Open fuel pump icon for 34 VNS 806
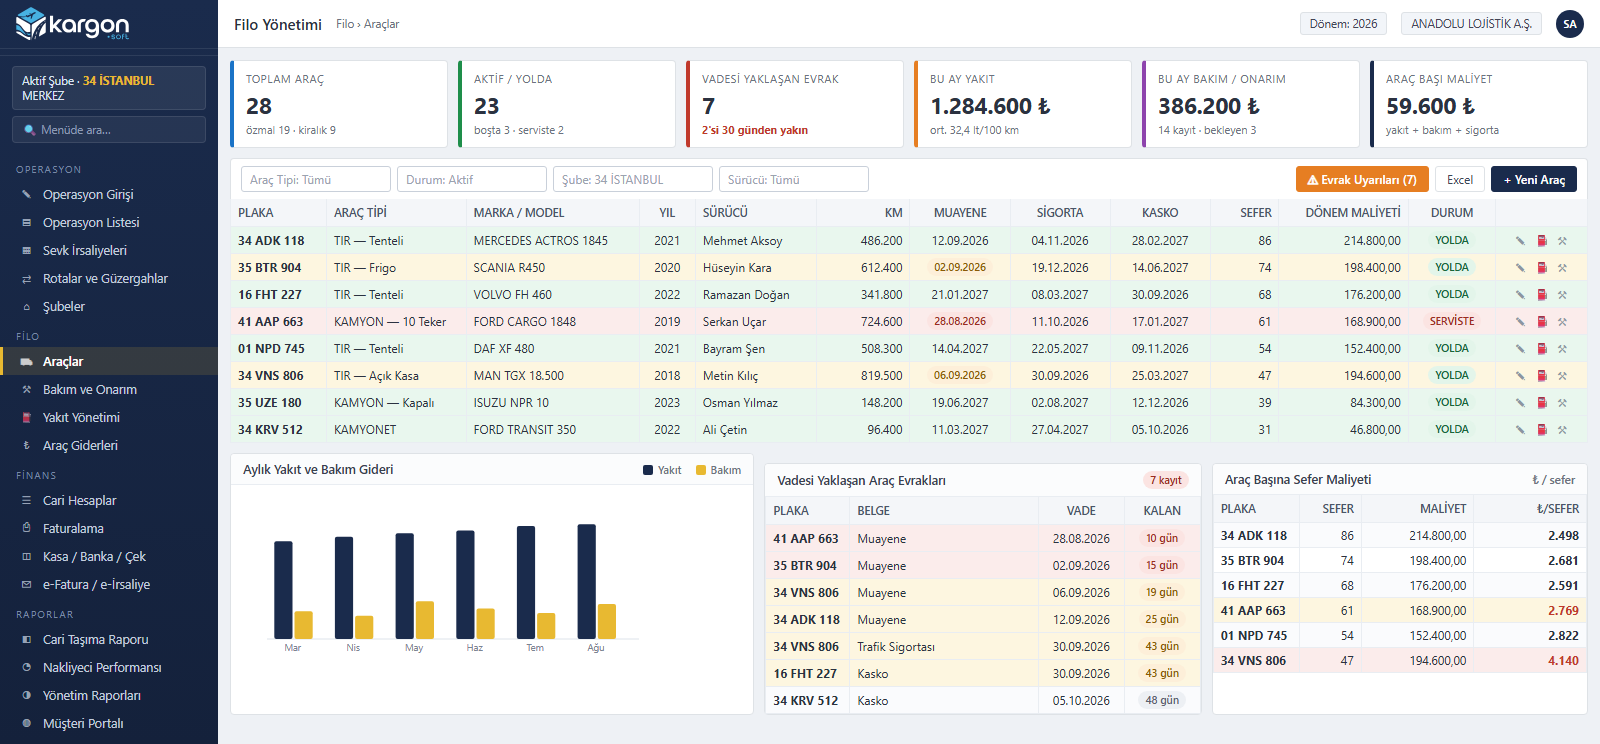The image size is (1600, 744). tap(1542, 376)
